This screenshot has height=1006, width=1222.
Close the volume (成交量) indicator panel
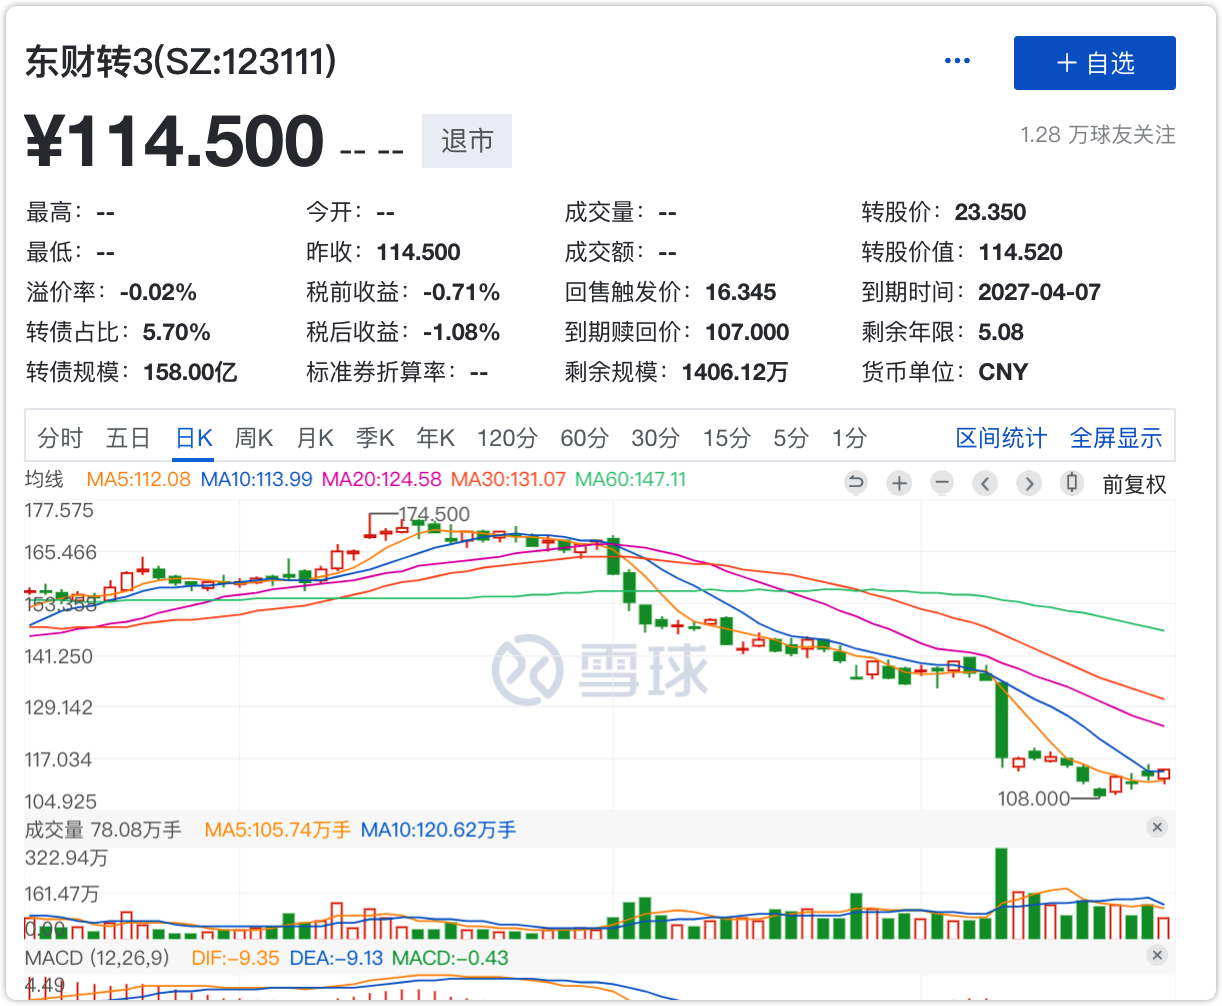pos(1157,827)
